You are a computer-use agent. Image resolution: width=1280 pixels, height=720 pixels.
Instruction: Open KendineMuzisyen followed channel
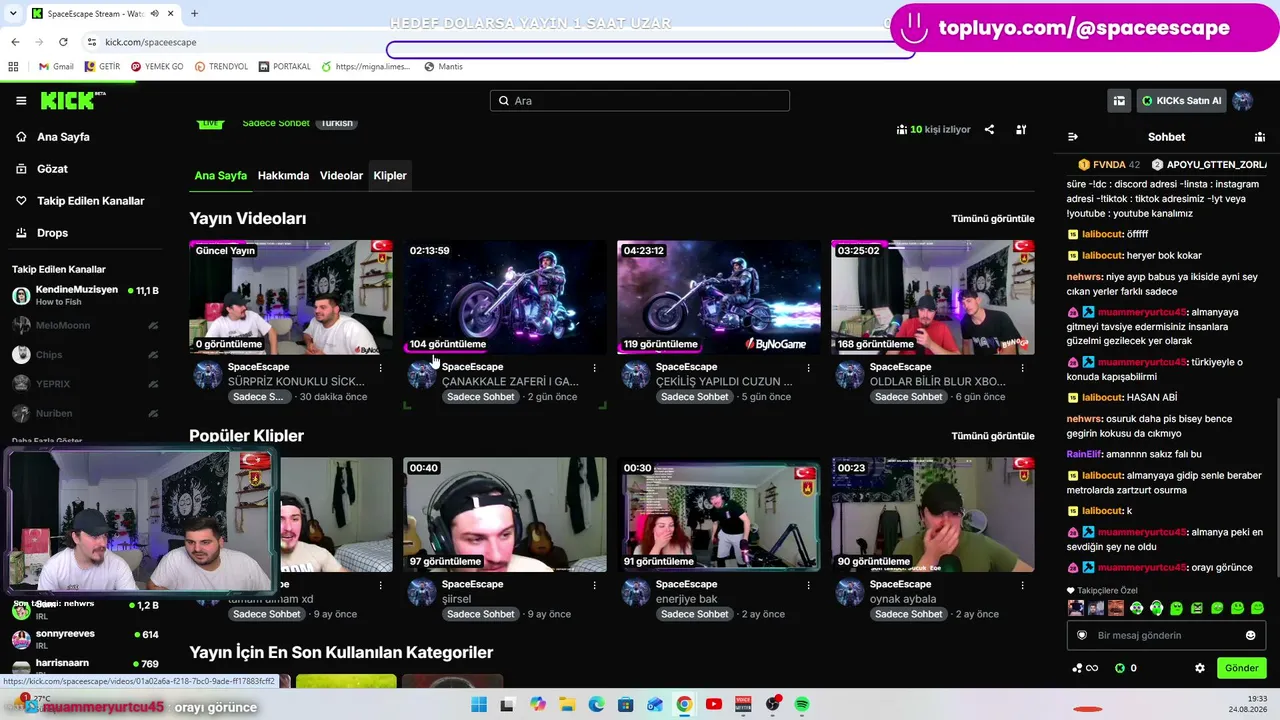click(x=85, y=296)
